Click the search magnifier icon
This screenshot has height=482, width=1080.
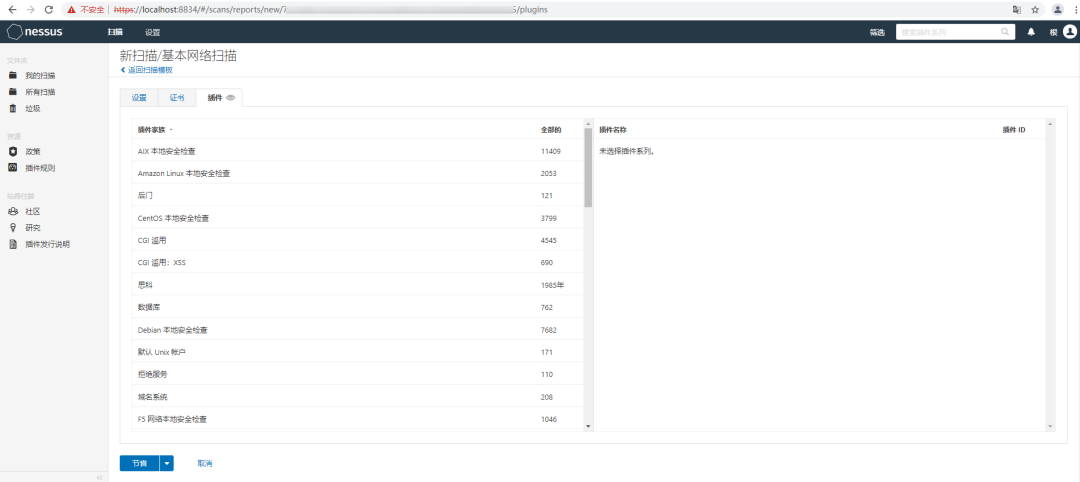[x=1005, y=32]
